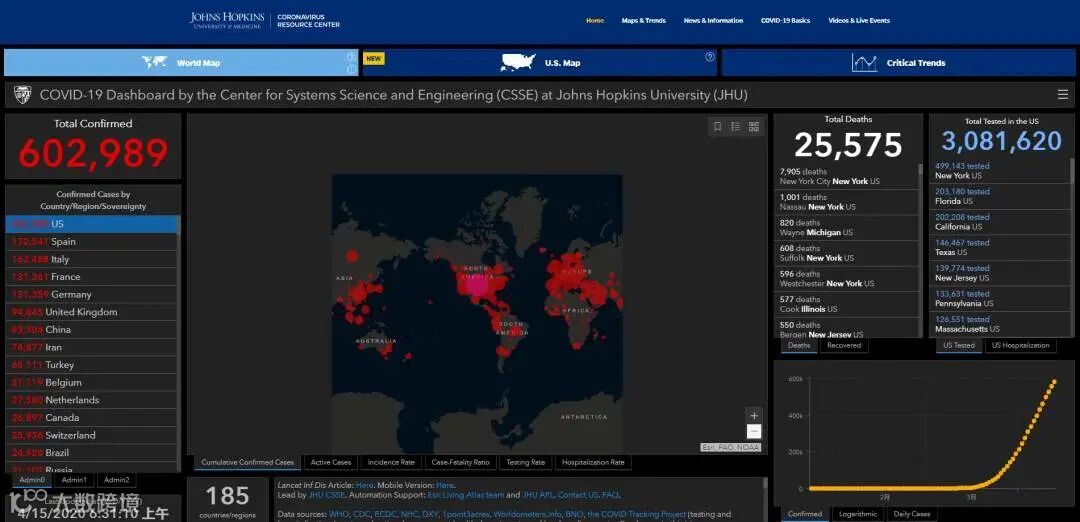Click the help icon on the World Map banner
1080x522 pixels.
pos(351,57)
